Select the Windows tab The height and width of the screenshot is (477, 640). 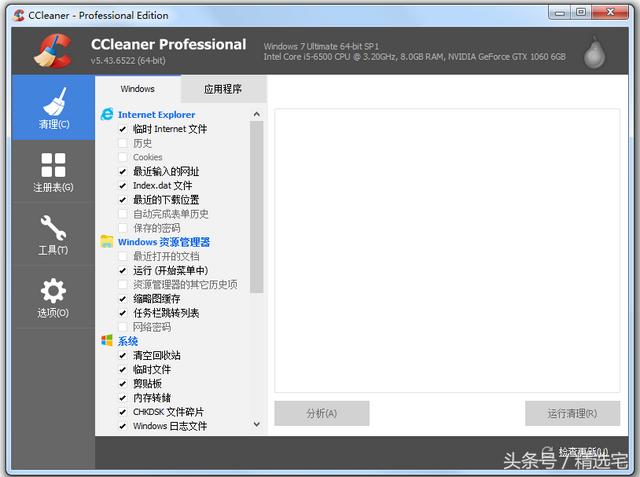[x=138, y=89]
